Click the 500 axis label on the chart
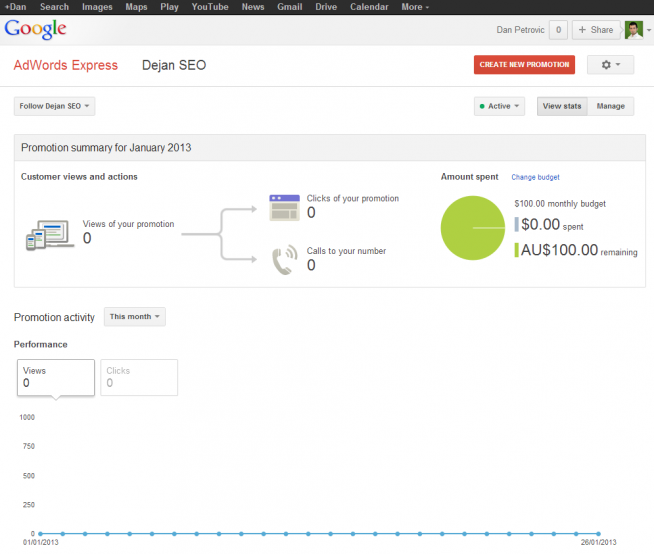This screenshot has width=654, height=554. (x=29, y=476)
